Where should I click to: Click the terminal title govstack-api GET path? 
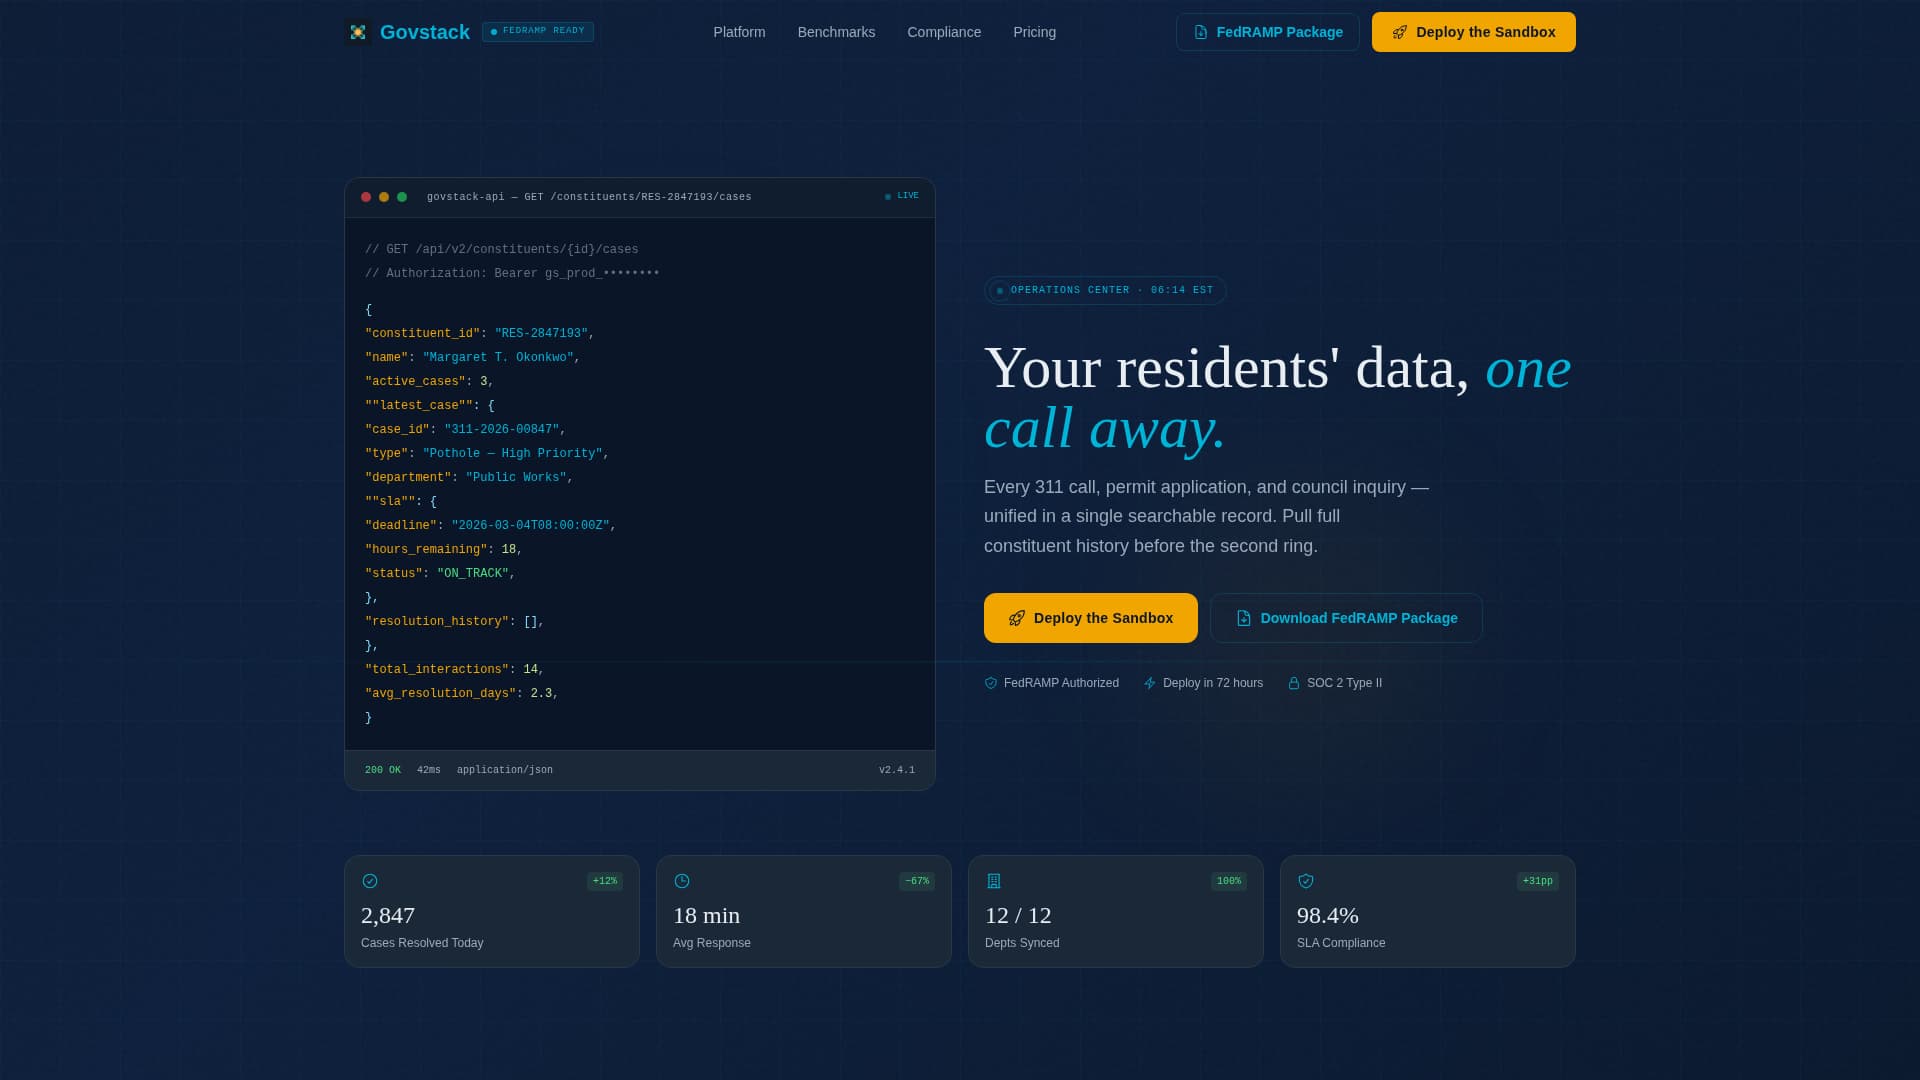pos(589,197)
